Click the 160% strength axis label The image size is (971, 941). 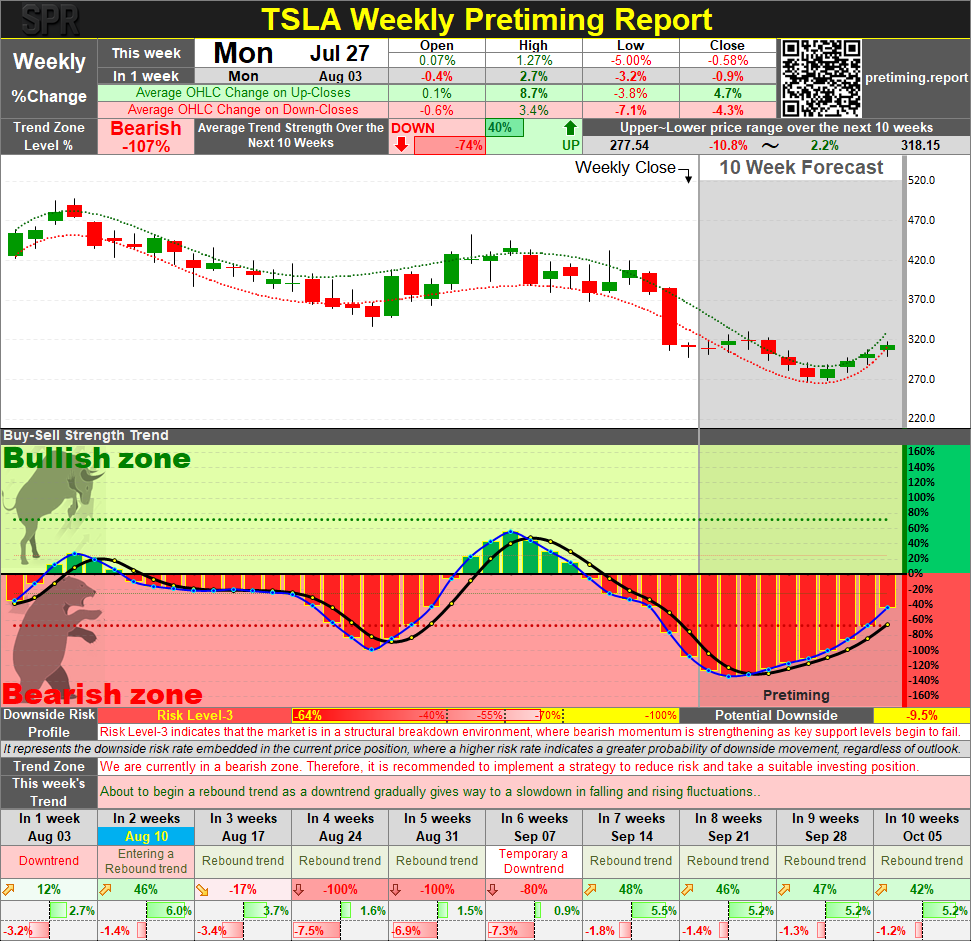pos(921,452)
